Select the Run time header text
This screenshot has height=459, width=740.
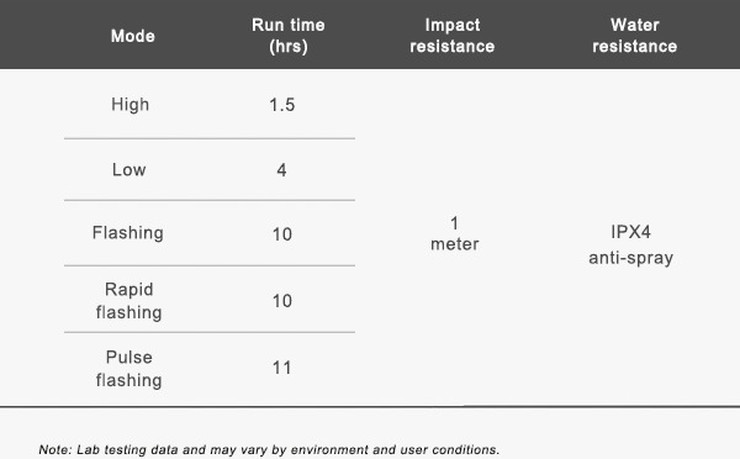click(x=288, y=25)
